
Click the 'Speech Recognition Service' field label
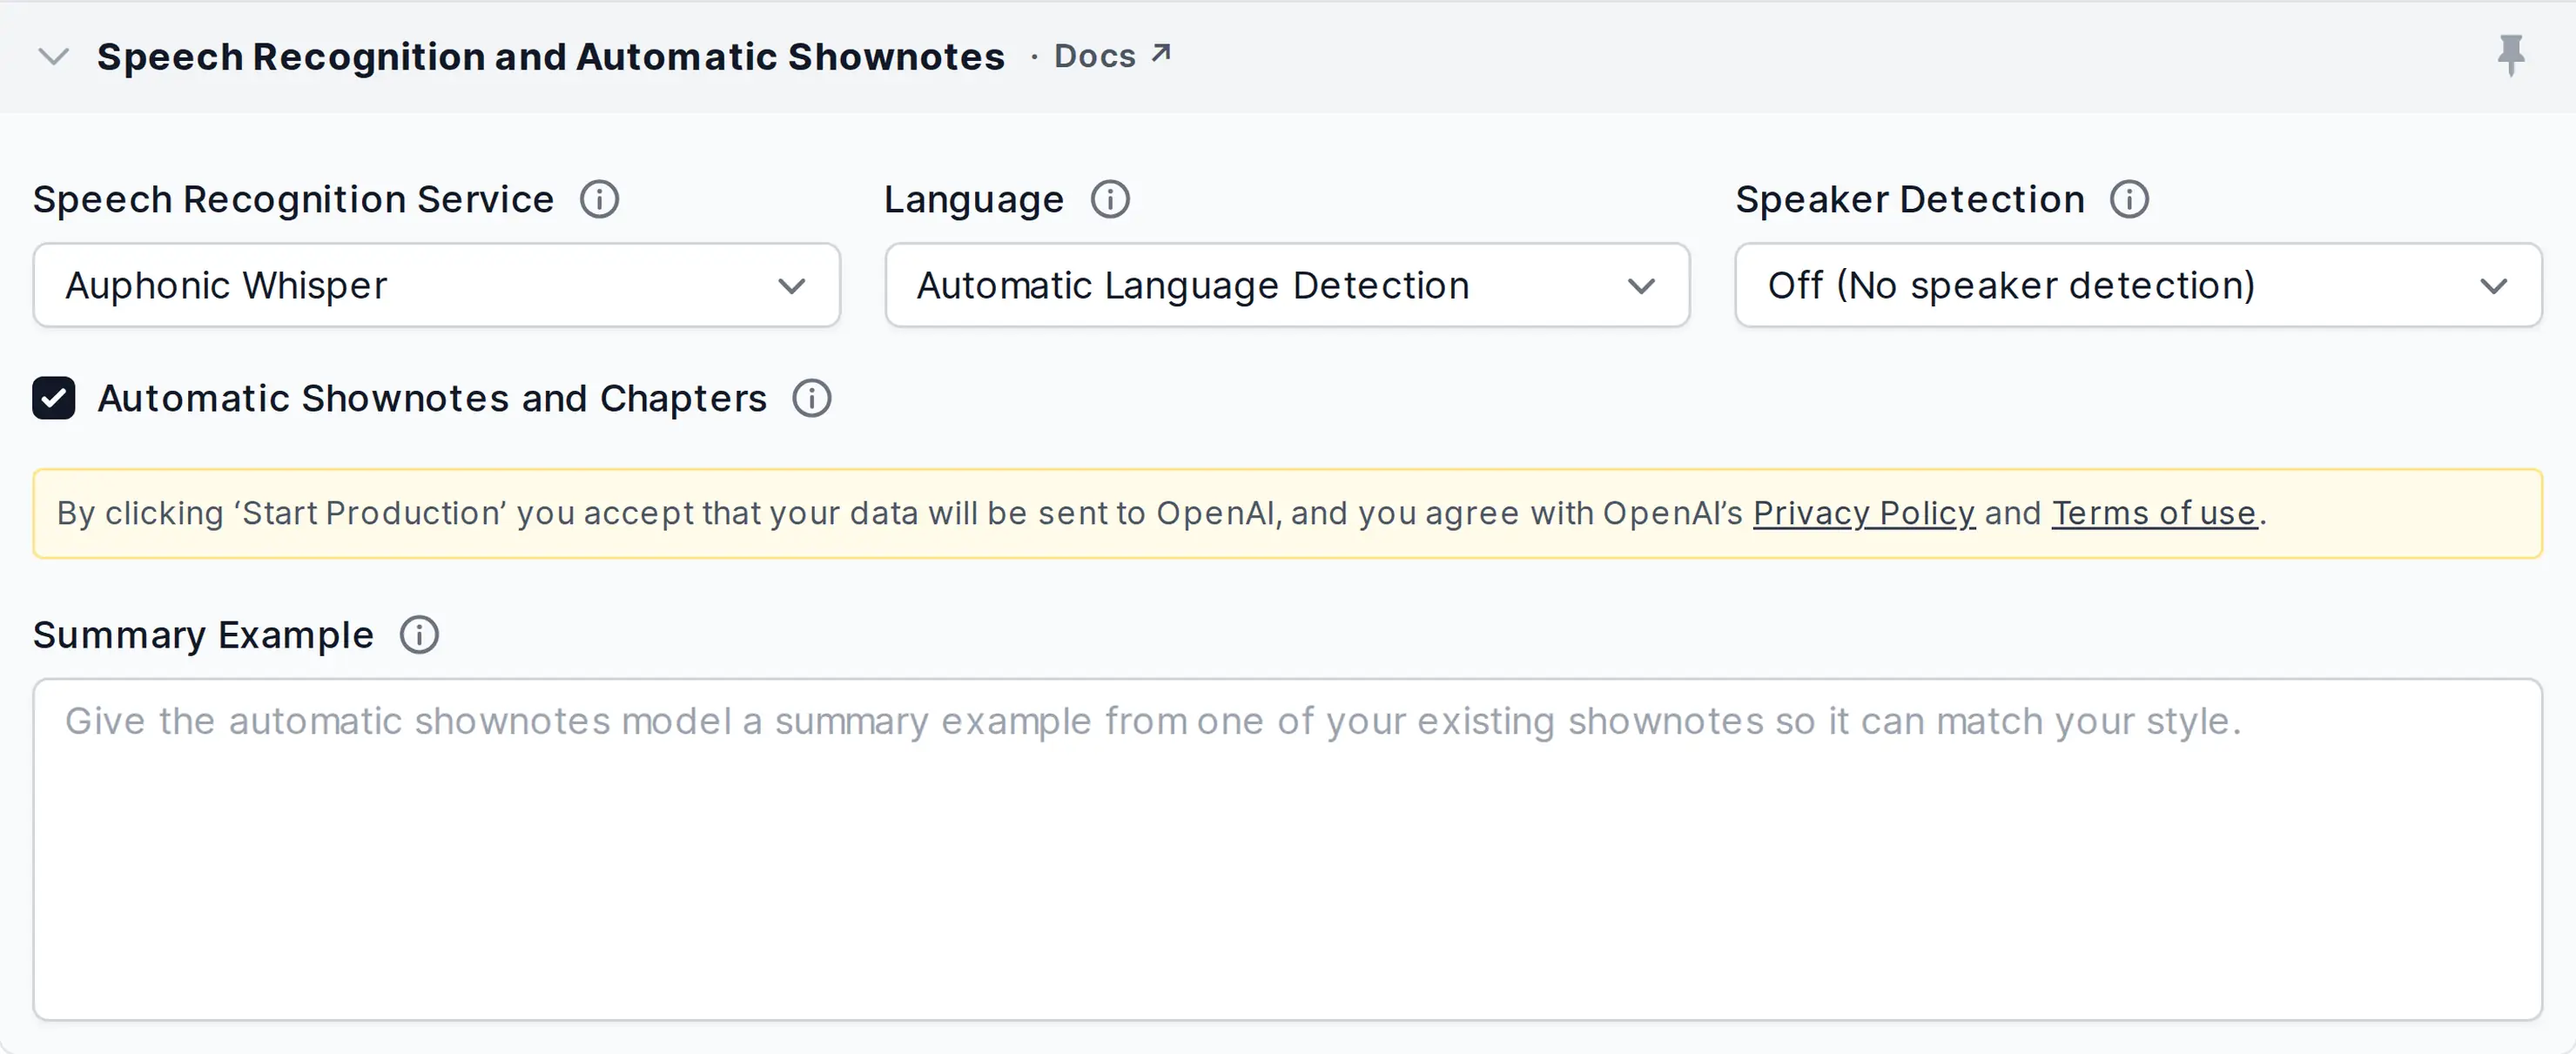pos(293,200)
